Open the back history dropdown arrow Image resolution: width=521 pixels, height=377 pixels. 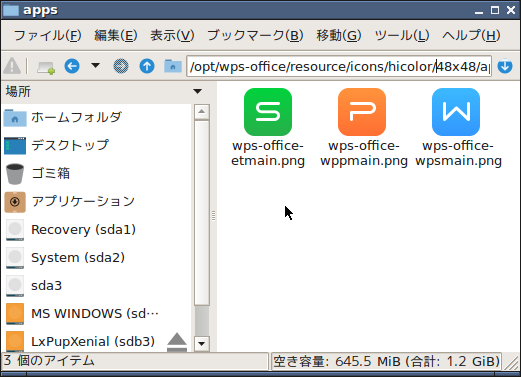click(96, 65)
